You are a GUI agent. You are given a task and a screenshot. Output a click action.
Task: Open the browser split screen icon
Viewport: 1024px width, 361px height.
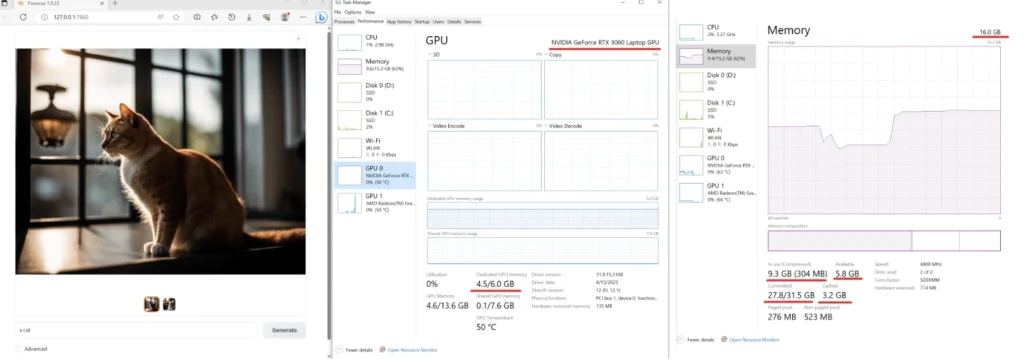click(197, 17)
